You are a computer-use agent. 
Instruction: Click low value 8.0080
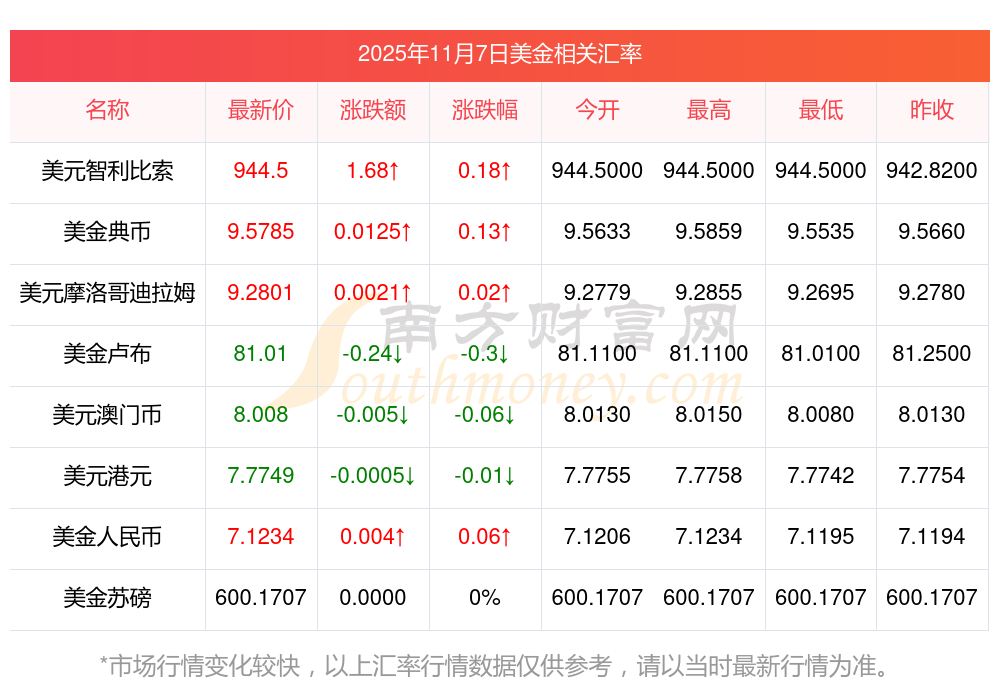(821, 415)
